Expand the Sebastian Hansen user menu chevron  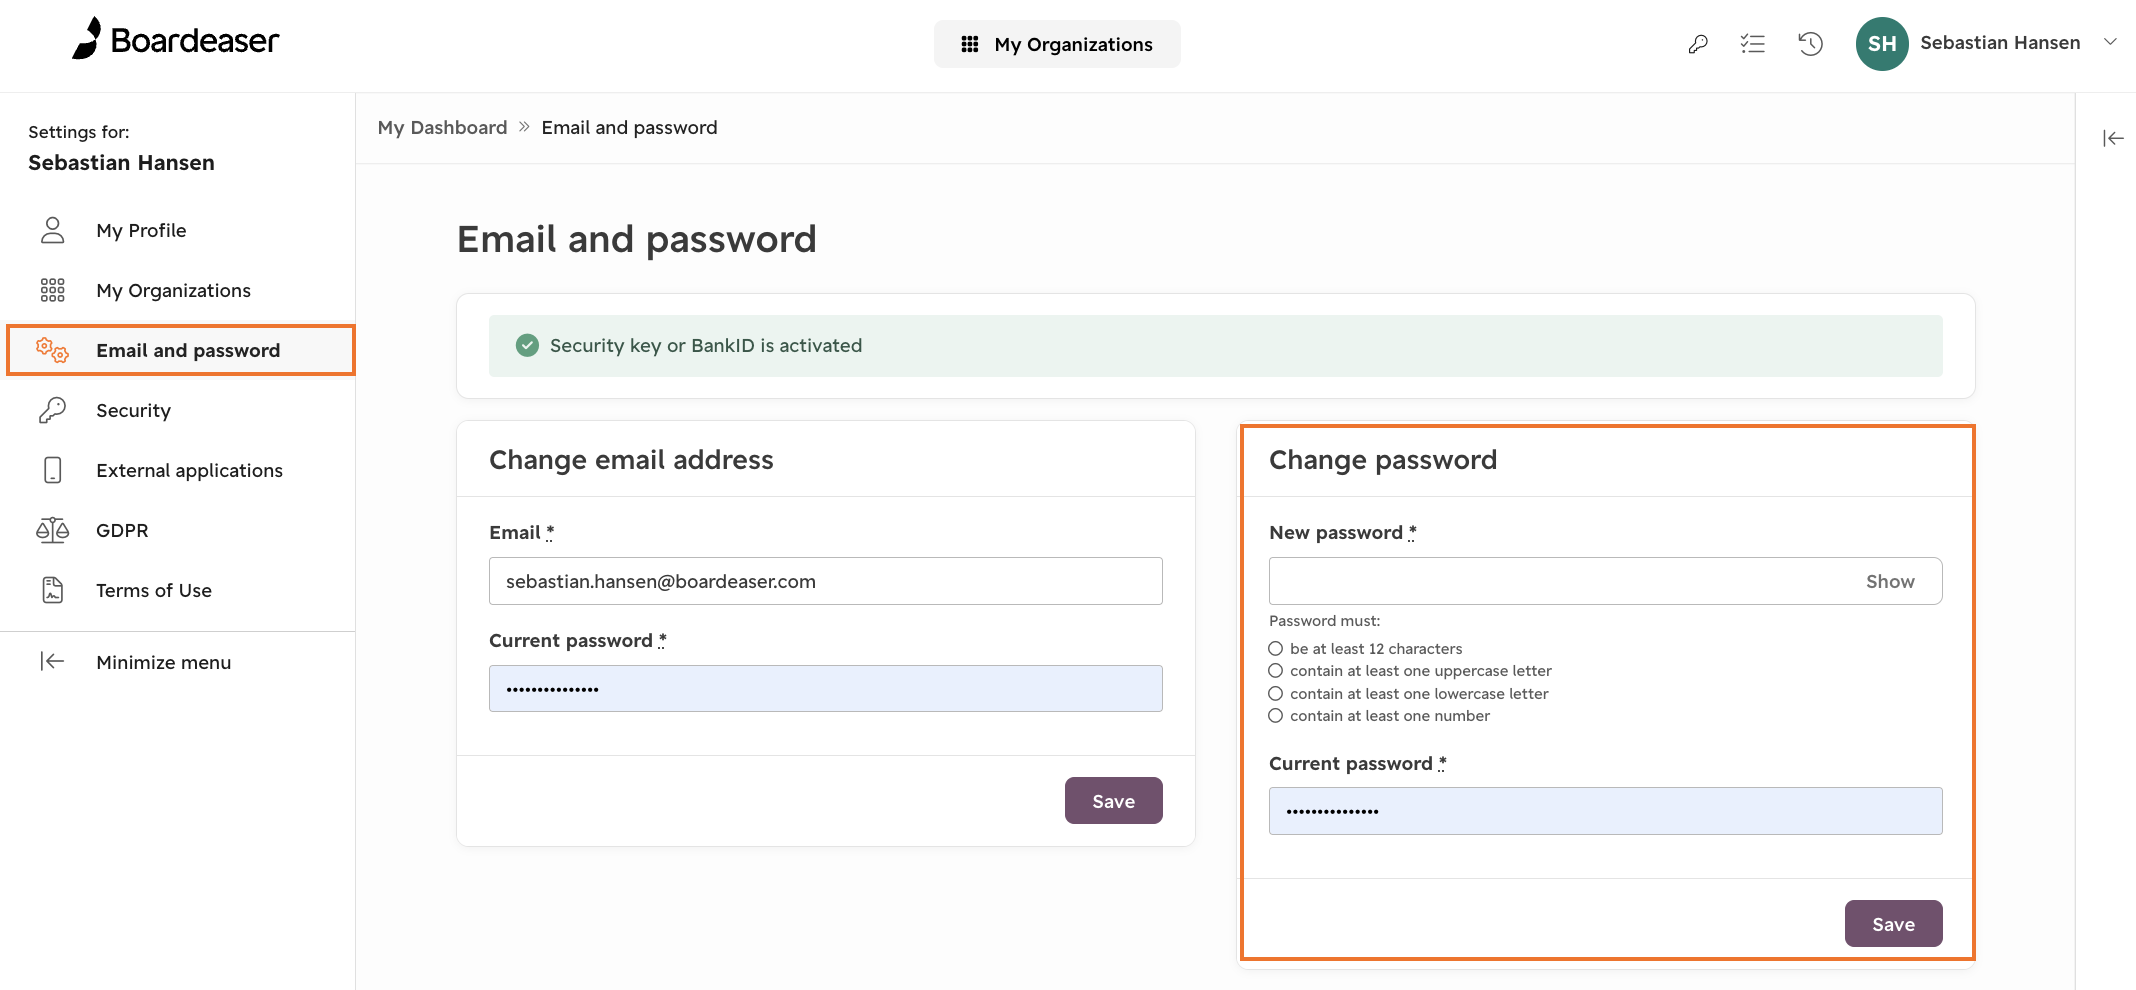click(x=2110, y=42)
